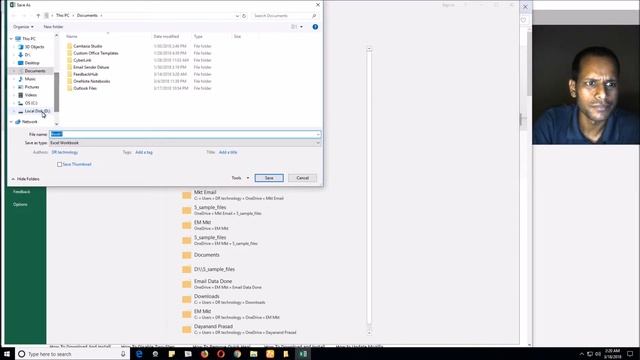Open Chrome from the taskbar

click(x=237, y=354)
